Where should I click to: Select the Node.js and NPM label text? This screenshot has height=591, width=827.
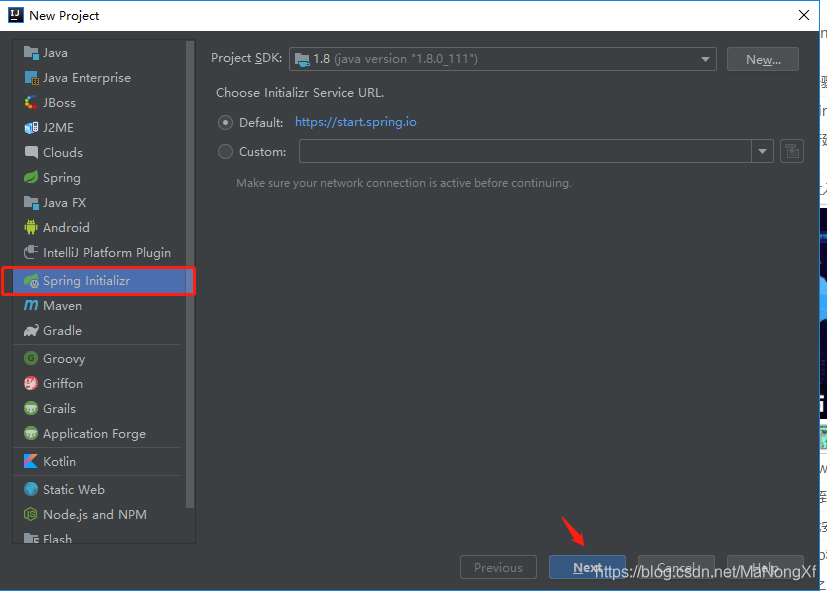point(95,515)
